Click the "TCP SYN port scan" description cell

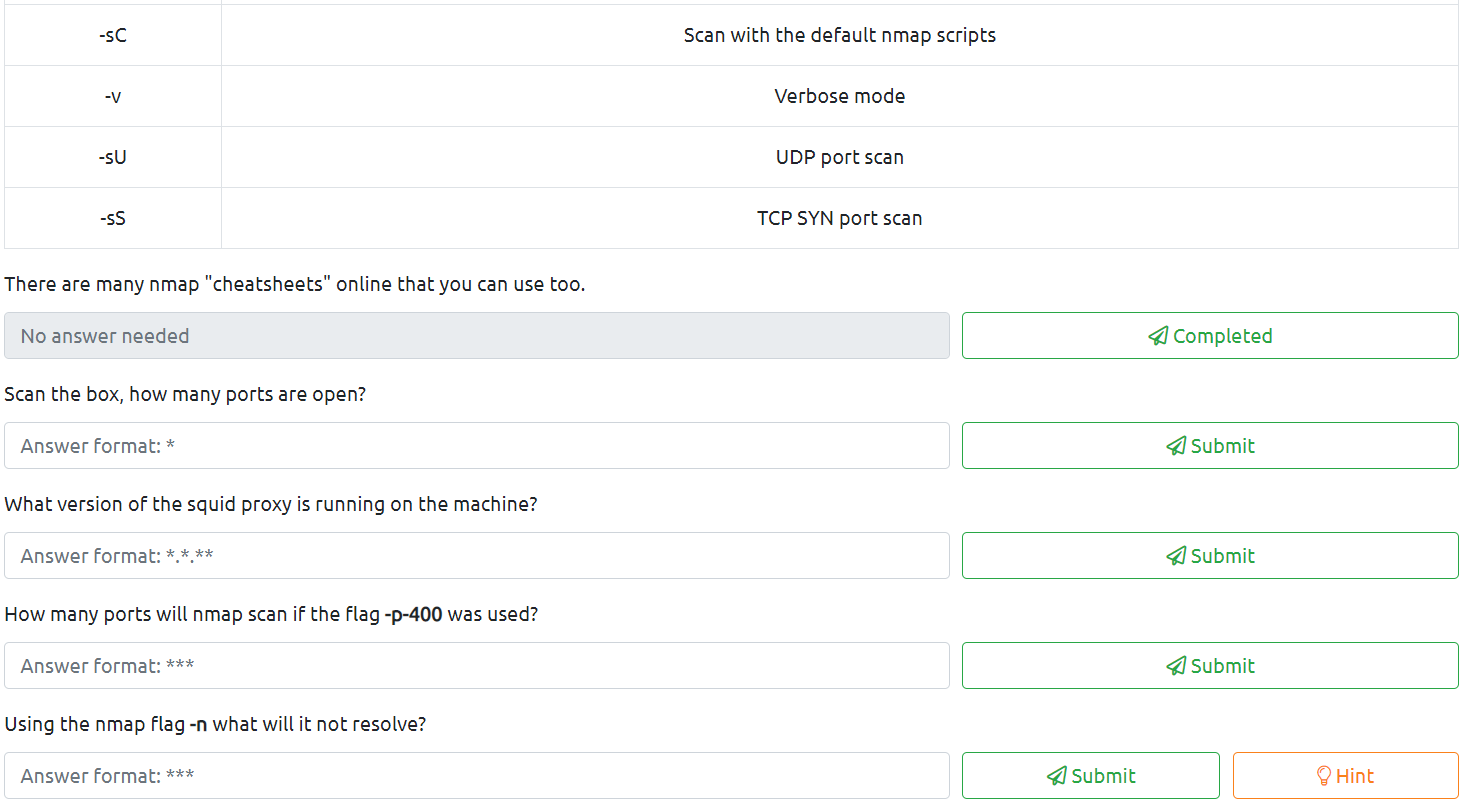[839, 218]
